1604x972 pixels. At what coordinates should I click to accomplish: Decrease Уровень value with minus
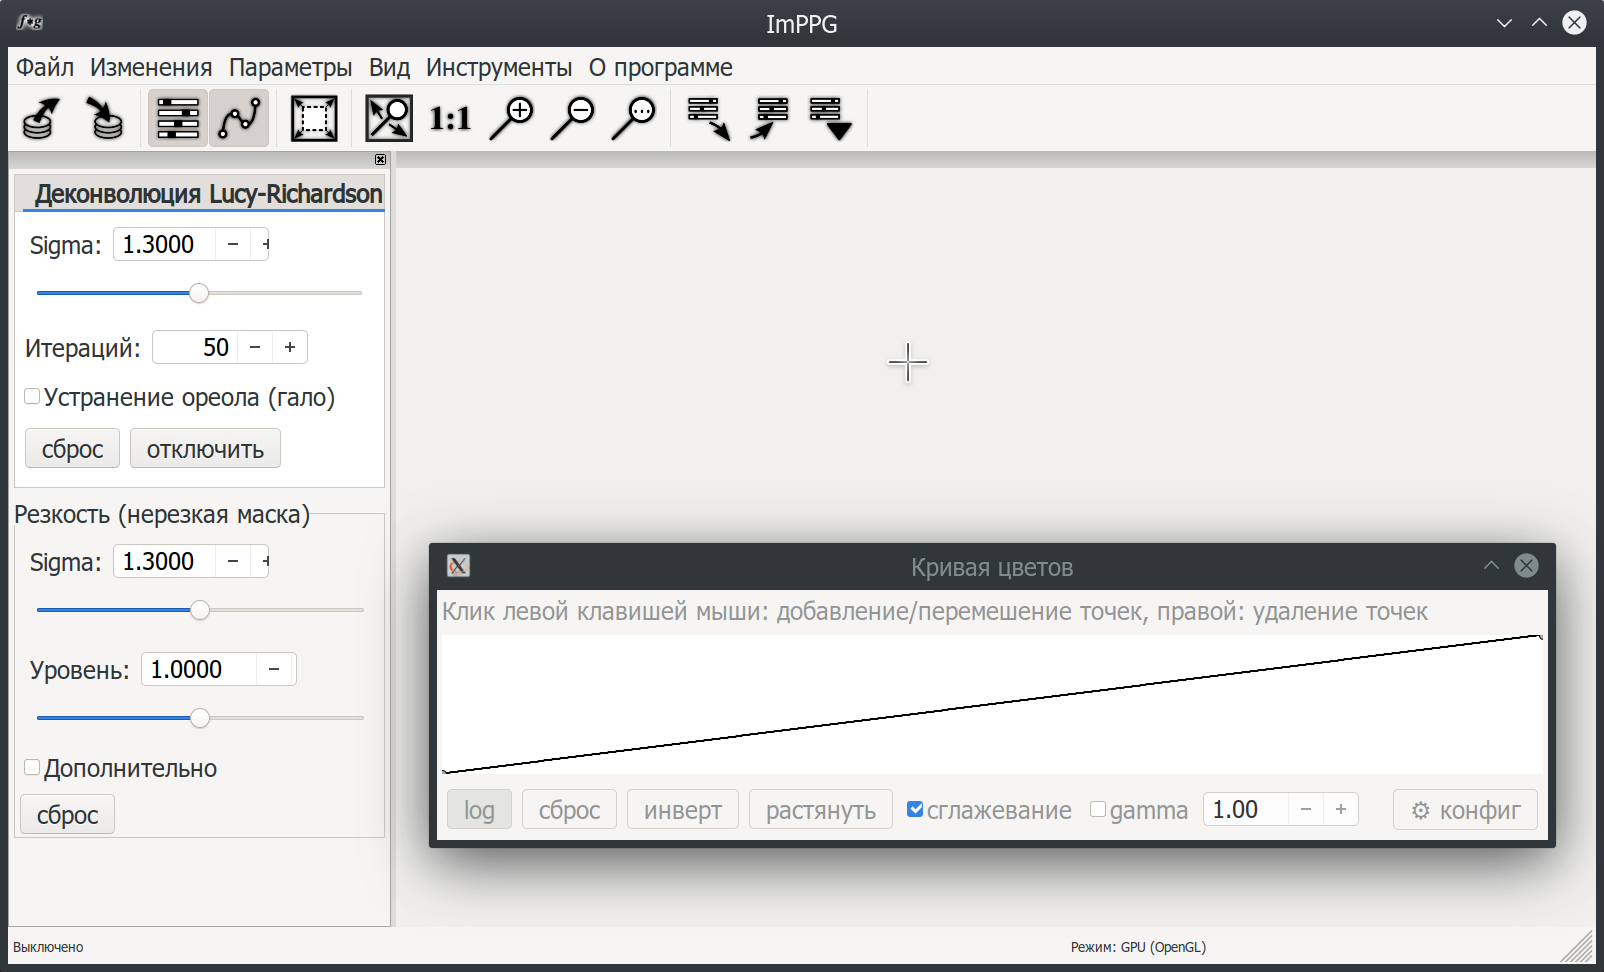tap(274, 669)
